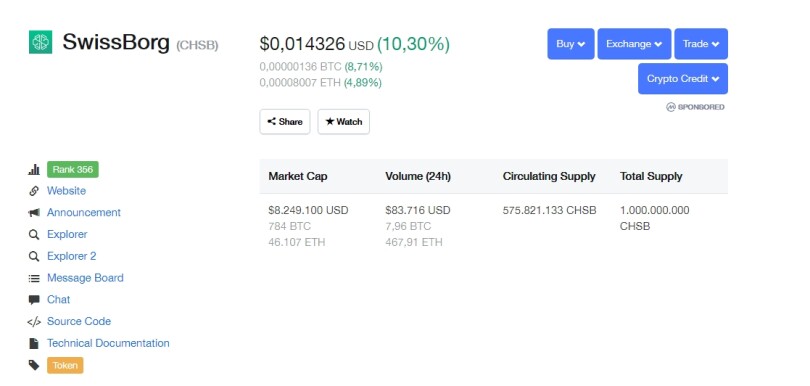Click the (CHSB) ticker symbol
The height and width of the screenshot is (386, 810).
[197, 45]
